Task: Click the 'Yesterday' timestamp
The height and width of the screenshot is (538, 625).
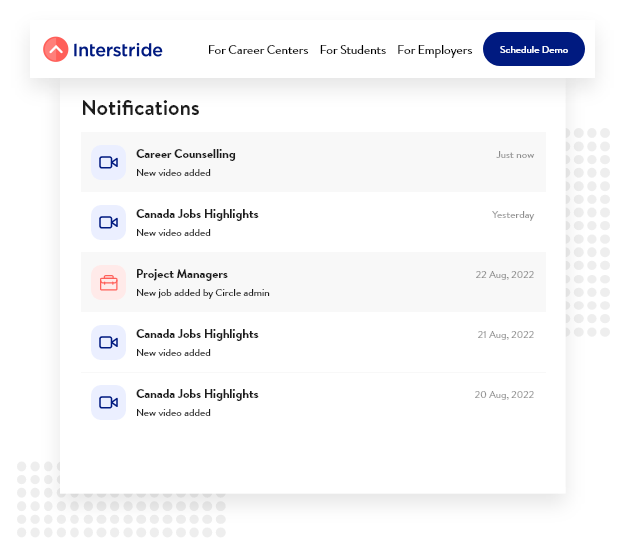Action: [513, 215]
